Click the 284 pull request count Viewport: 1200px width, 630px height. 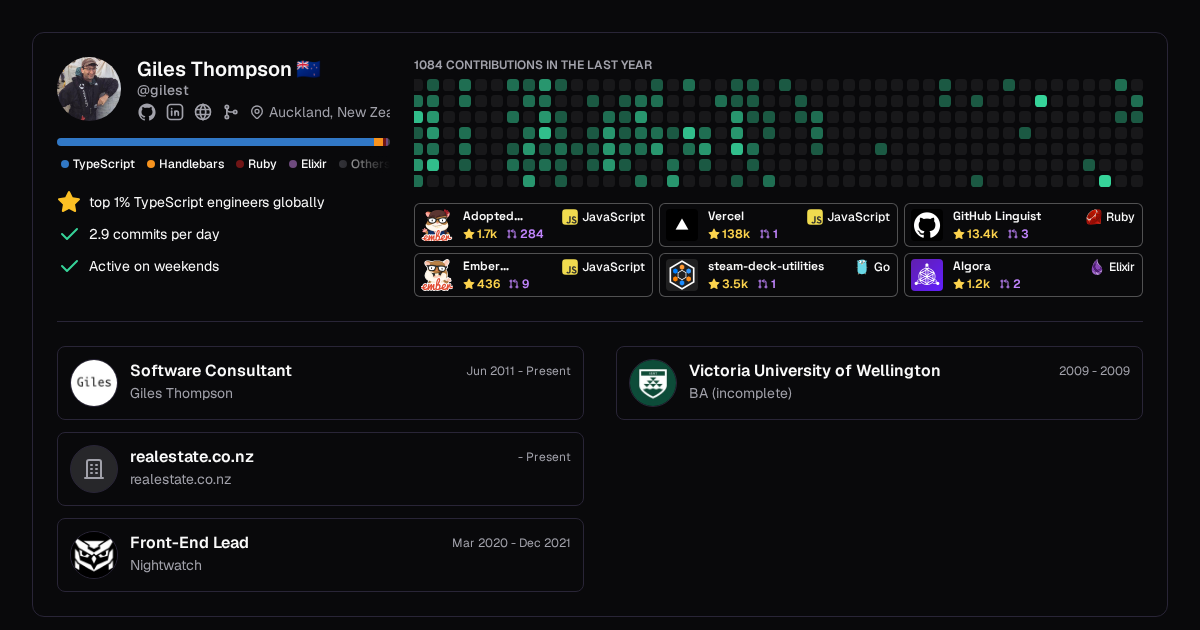(x=532, y=234)
